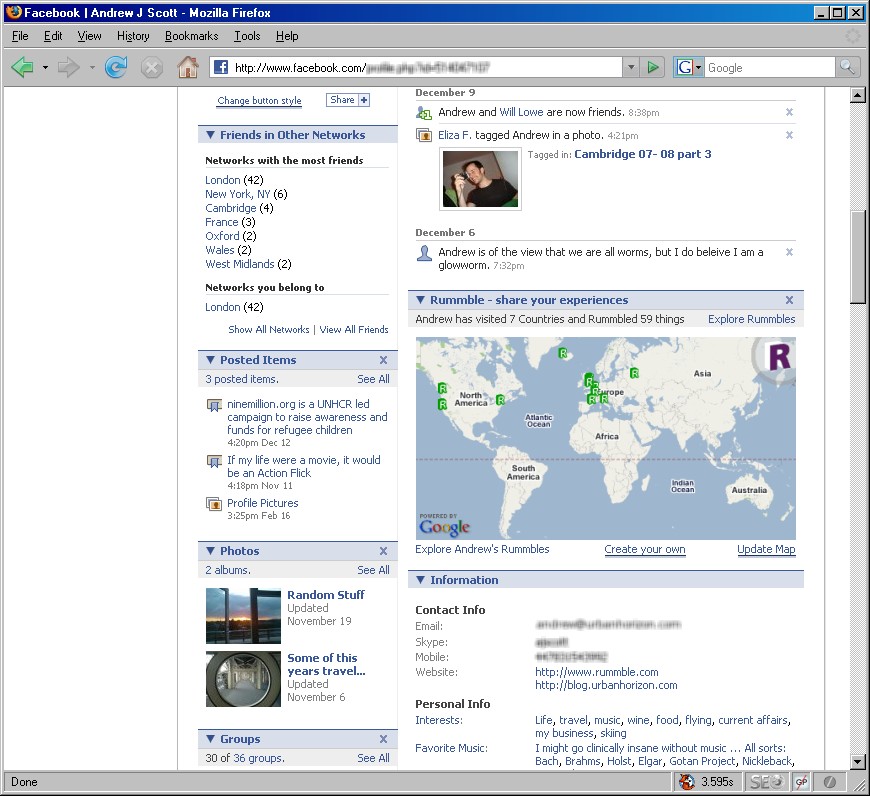
Task: Click the green Back arrow button
Action: pos(23,68)
